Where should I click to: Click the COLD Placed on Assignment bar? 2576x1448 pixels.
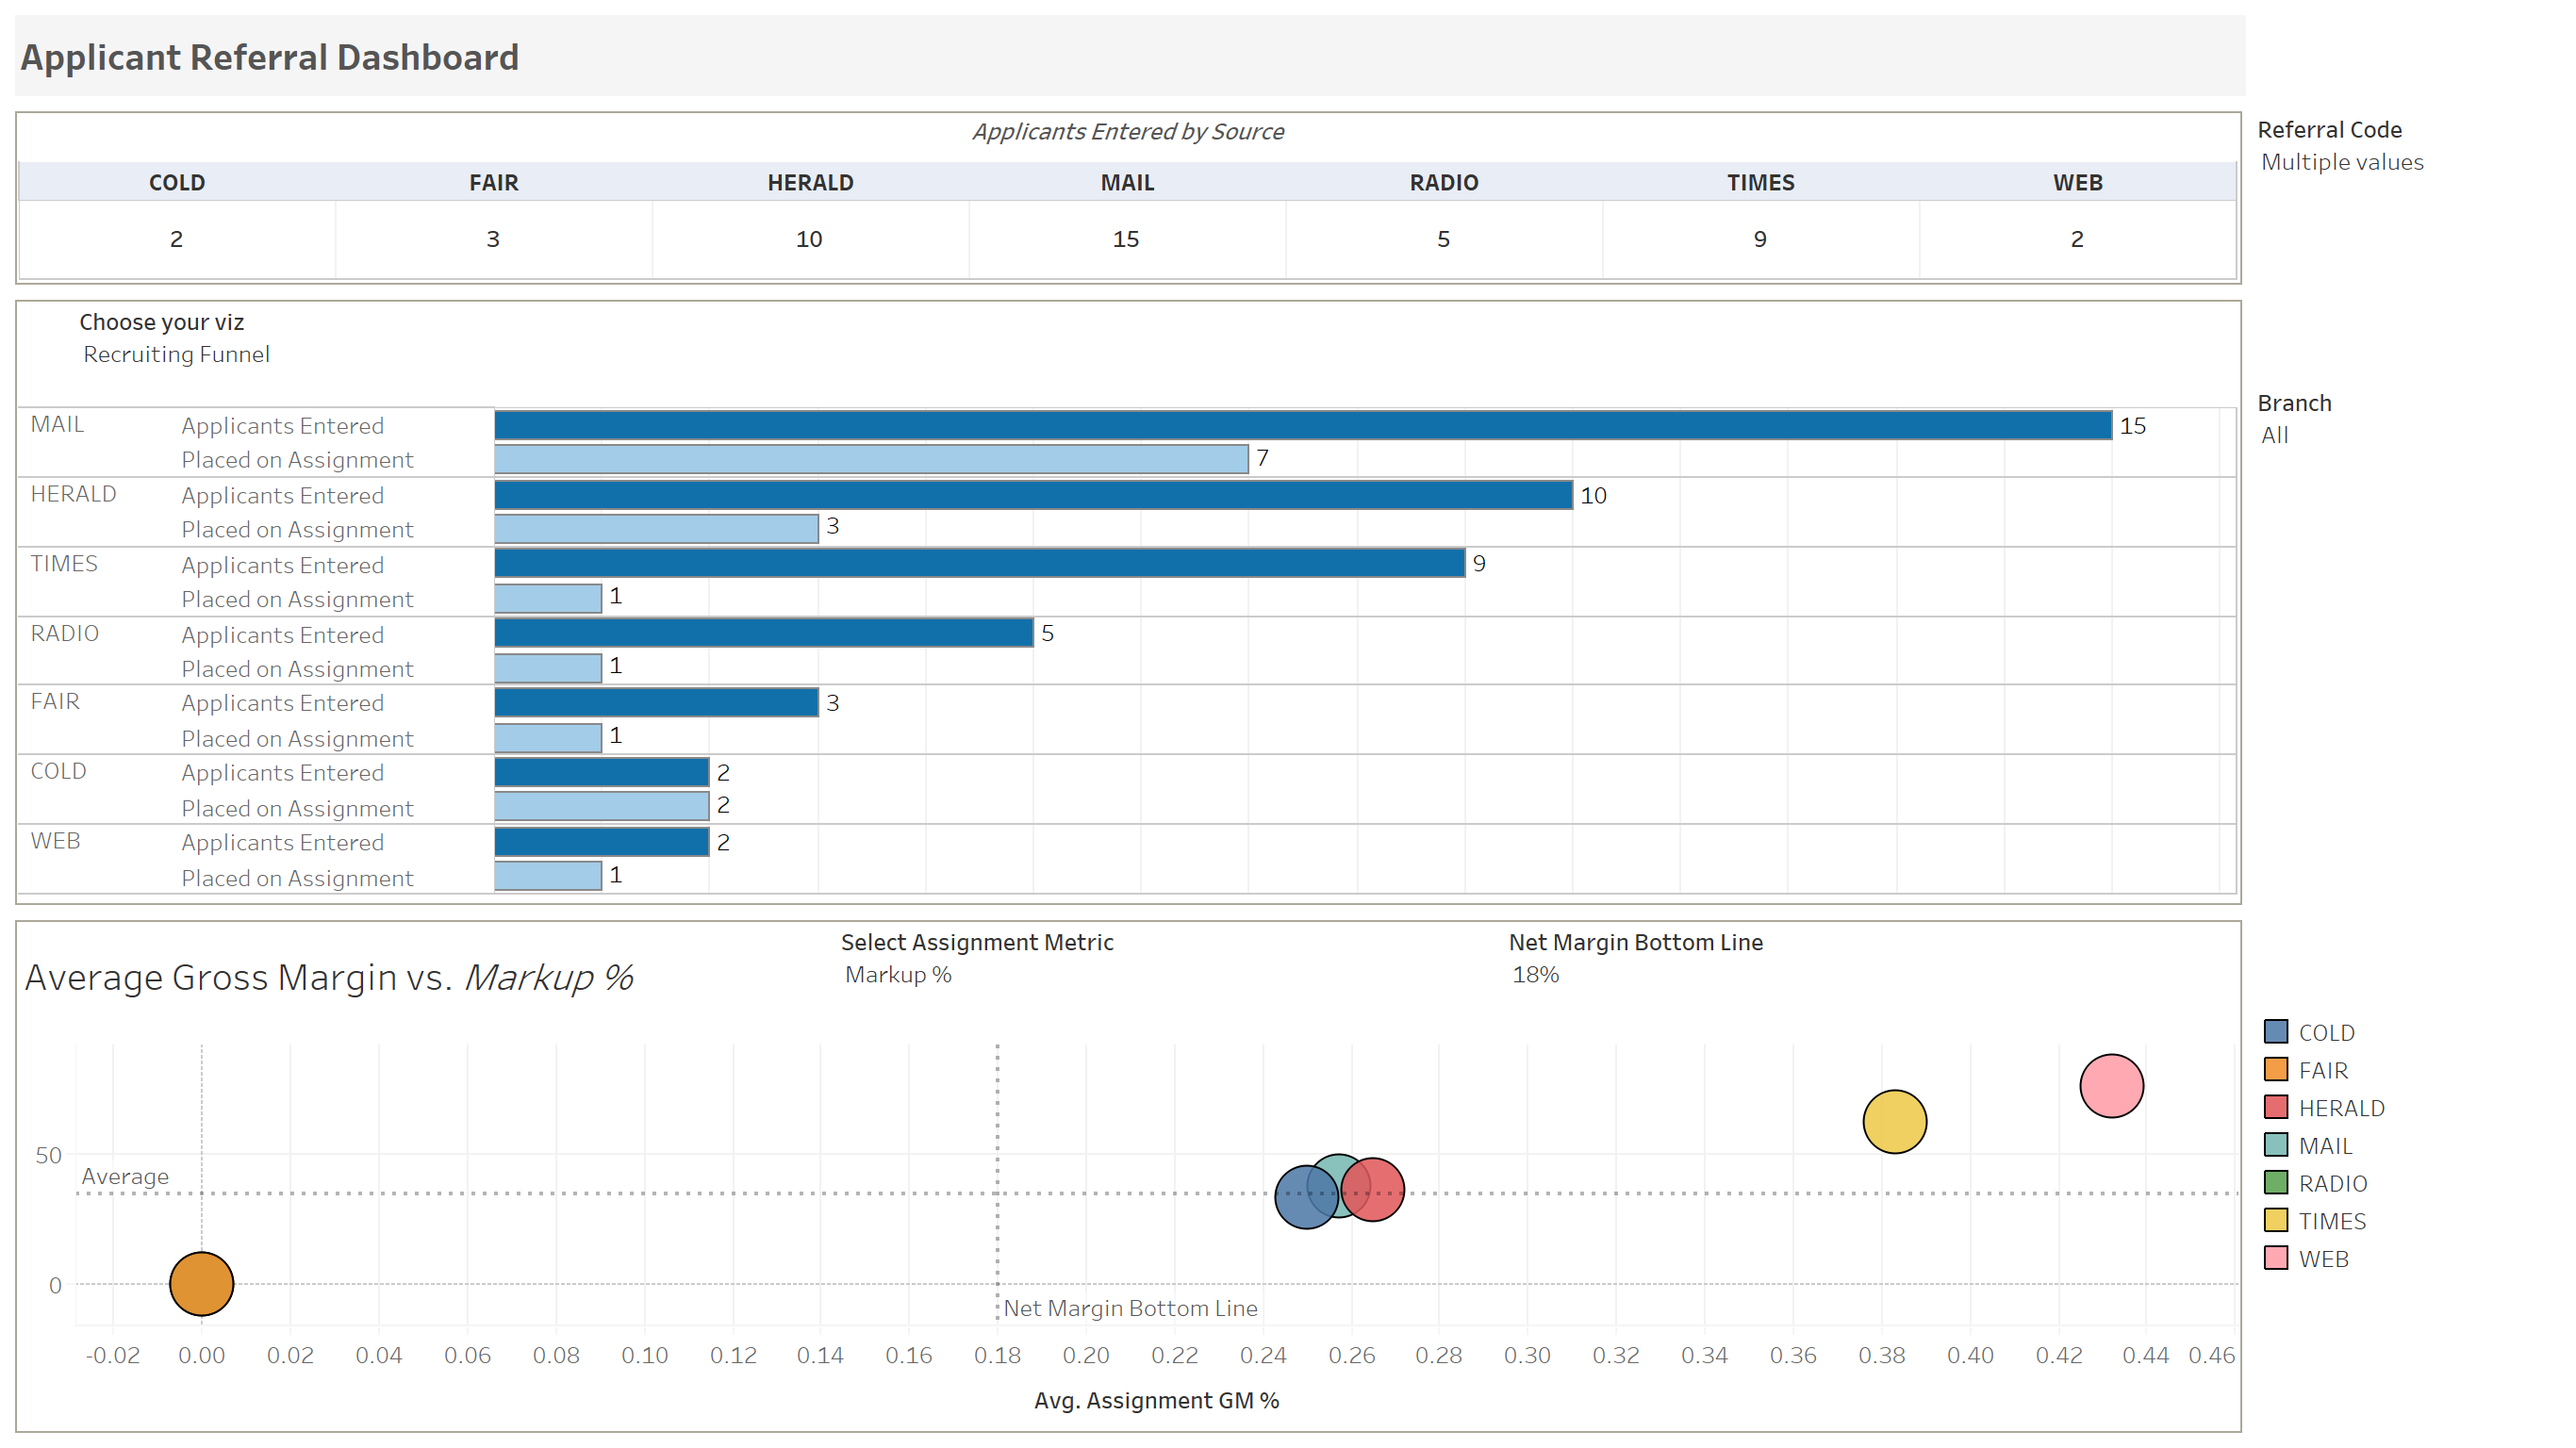click(602, 806)
